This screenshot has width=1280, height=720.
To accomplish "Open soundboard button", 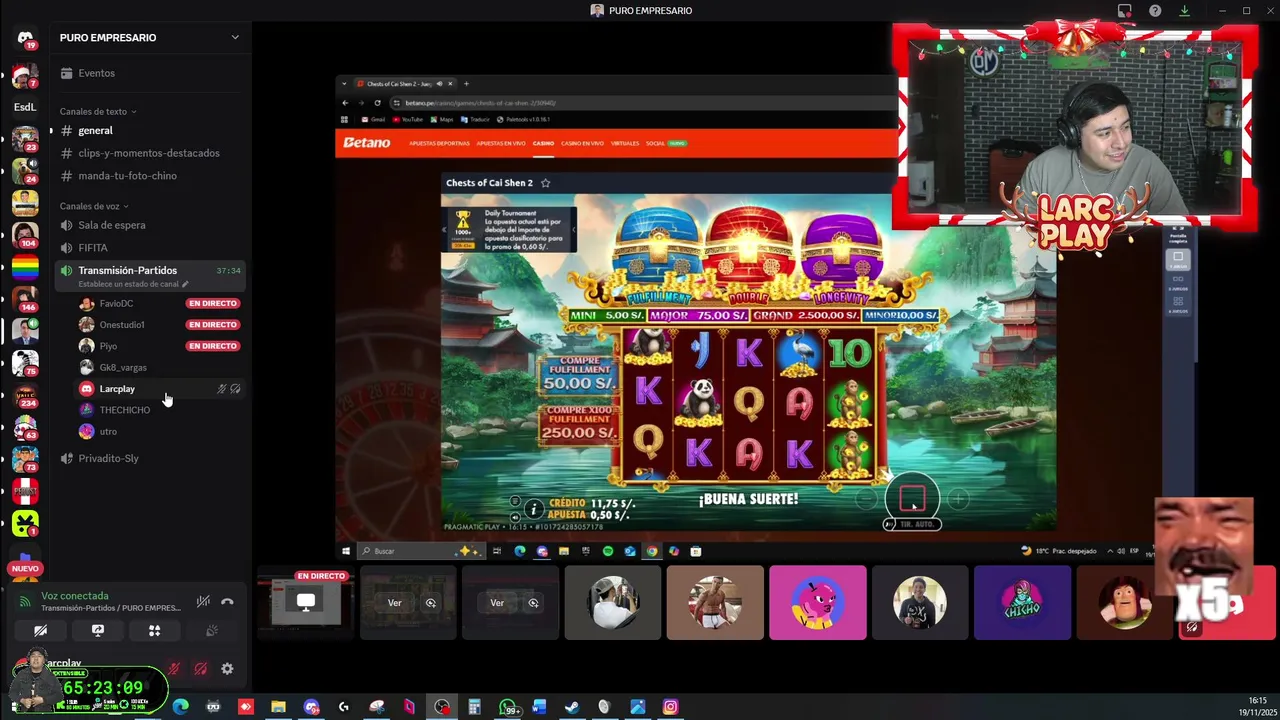I will click(x=211, y=631).
